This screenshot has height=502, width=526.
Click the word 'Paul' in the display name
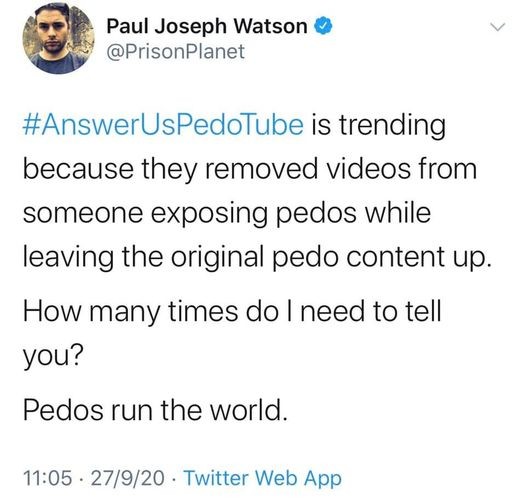127,26
